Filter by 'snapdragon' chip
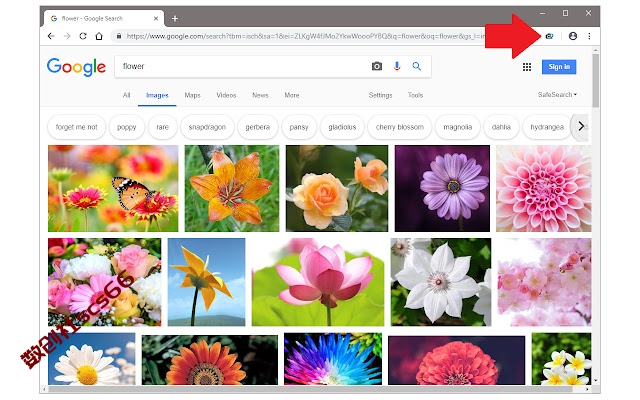Screen dimensions: 640x400 point(207,127)
